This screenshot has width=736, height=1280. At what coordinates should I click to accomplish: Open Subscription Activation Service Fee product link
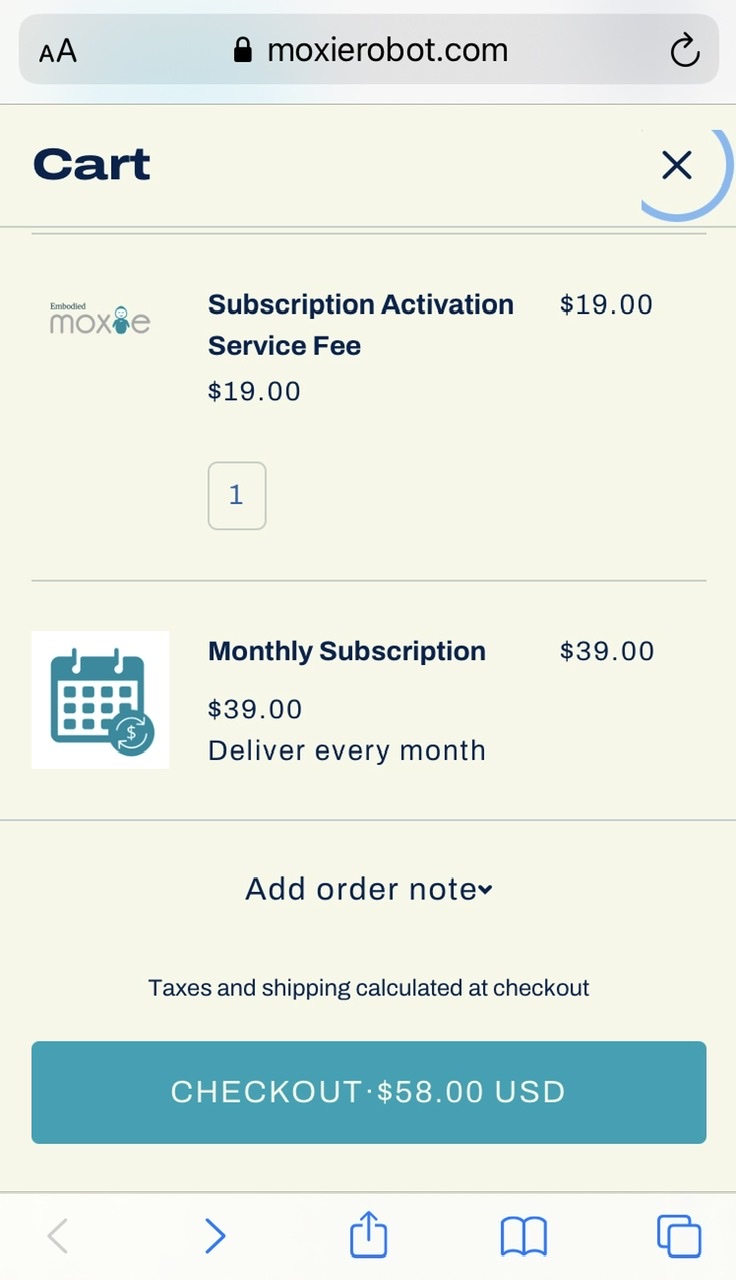pos(360,324)
